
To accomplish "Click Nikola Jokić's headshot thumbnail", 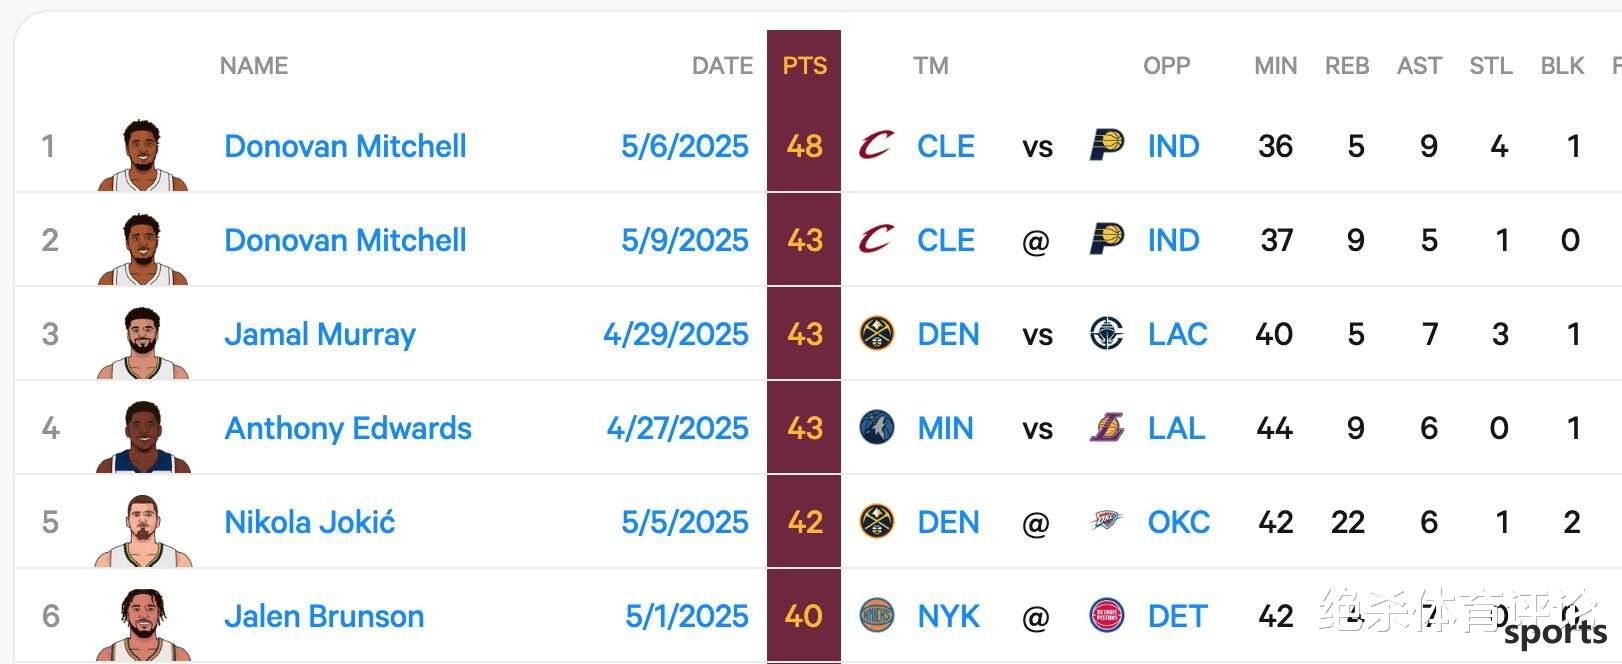I will 143,530.
